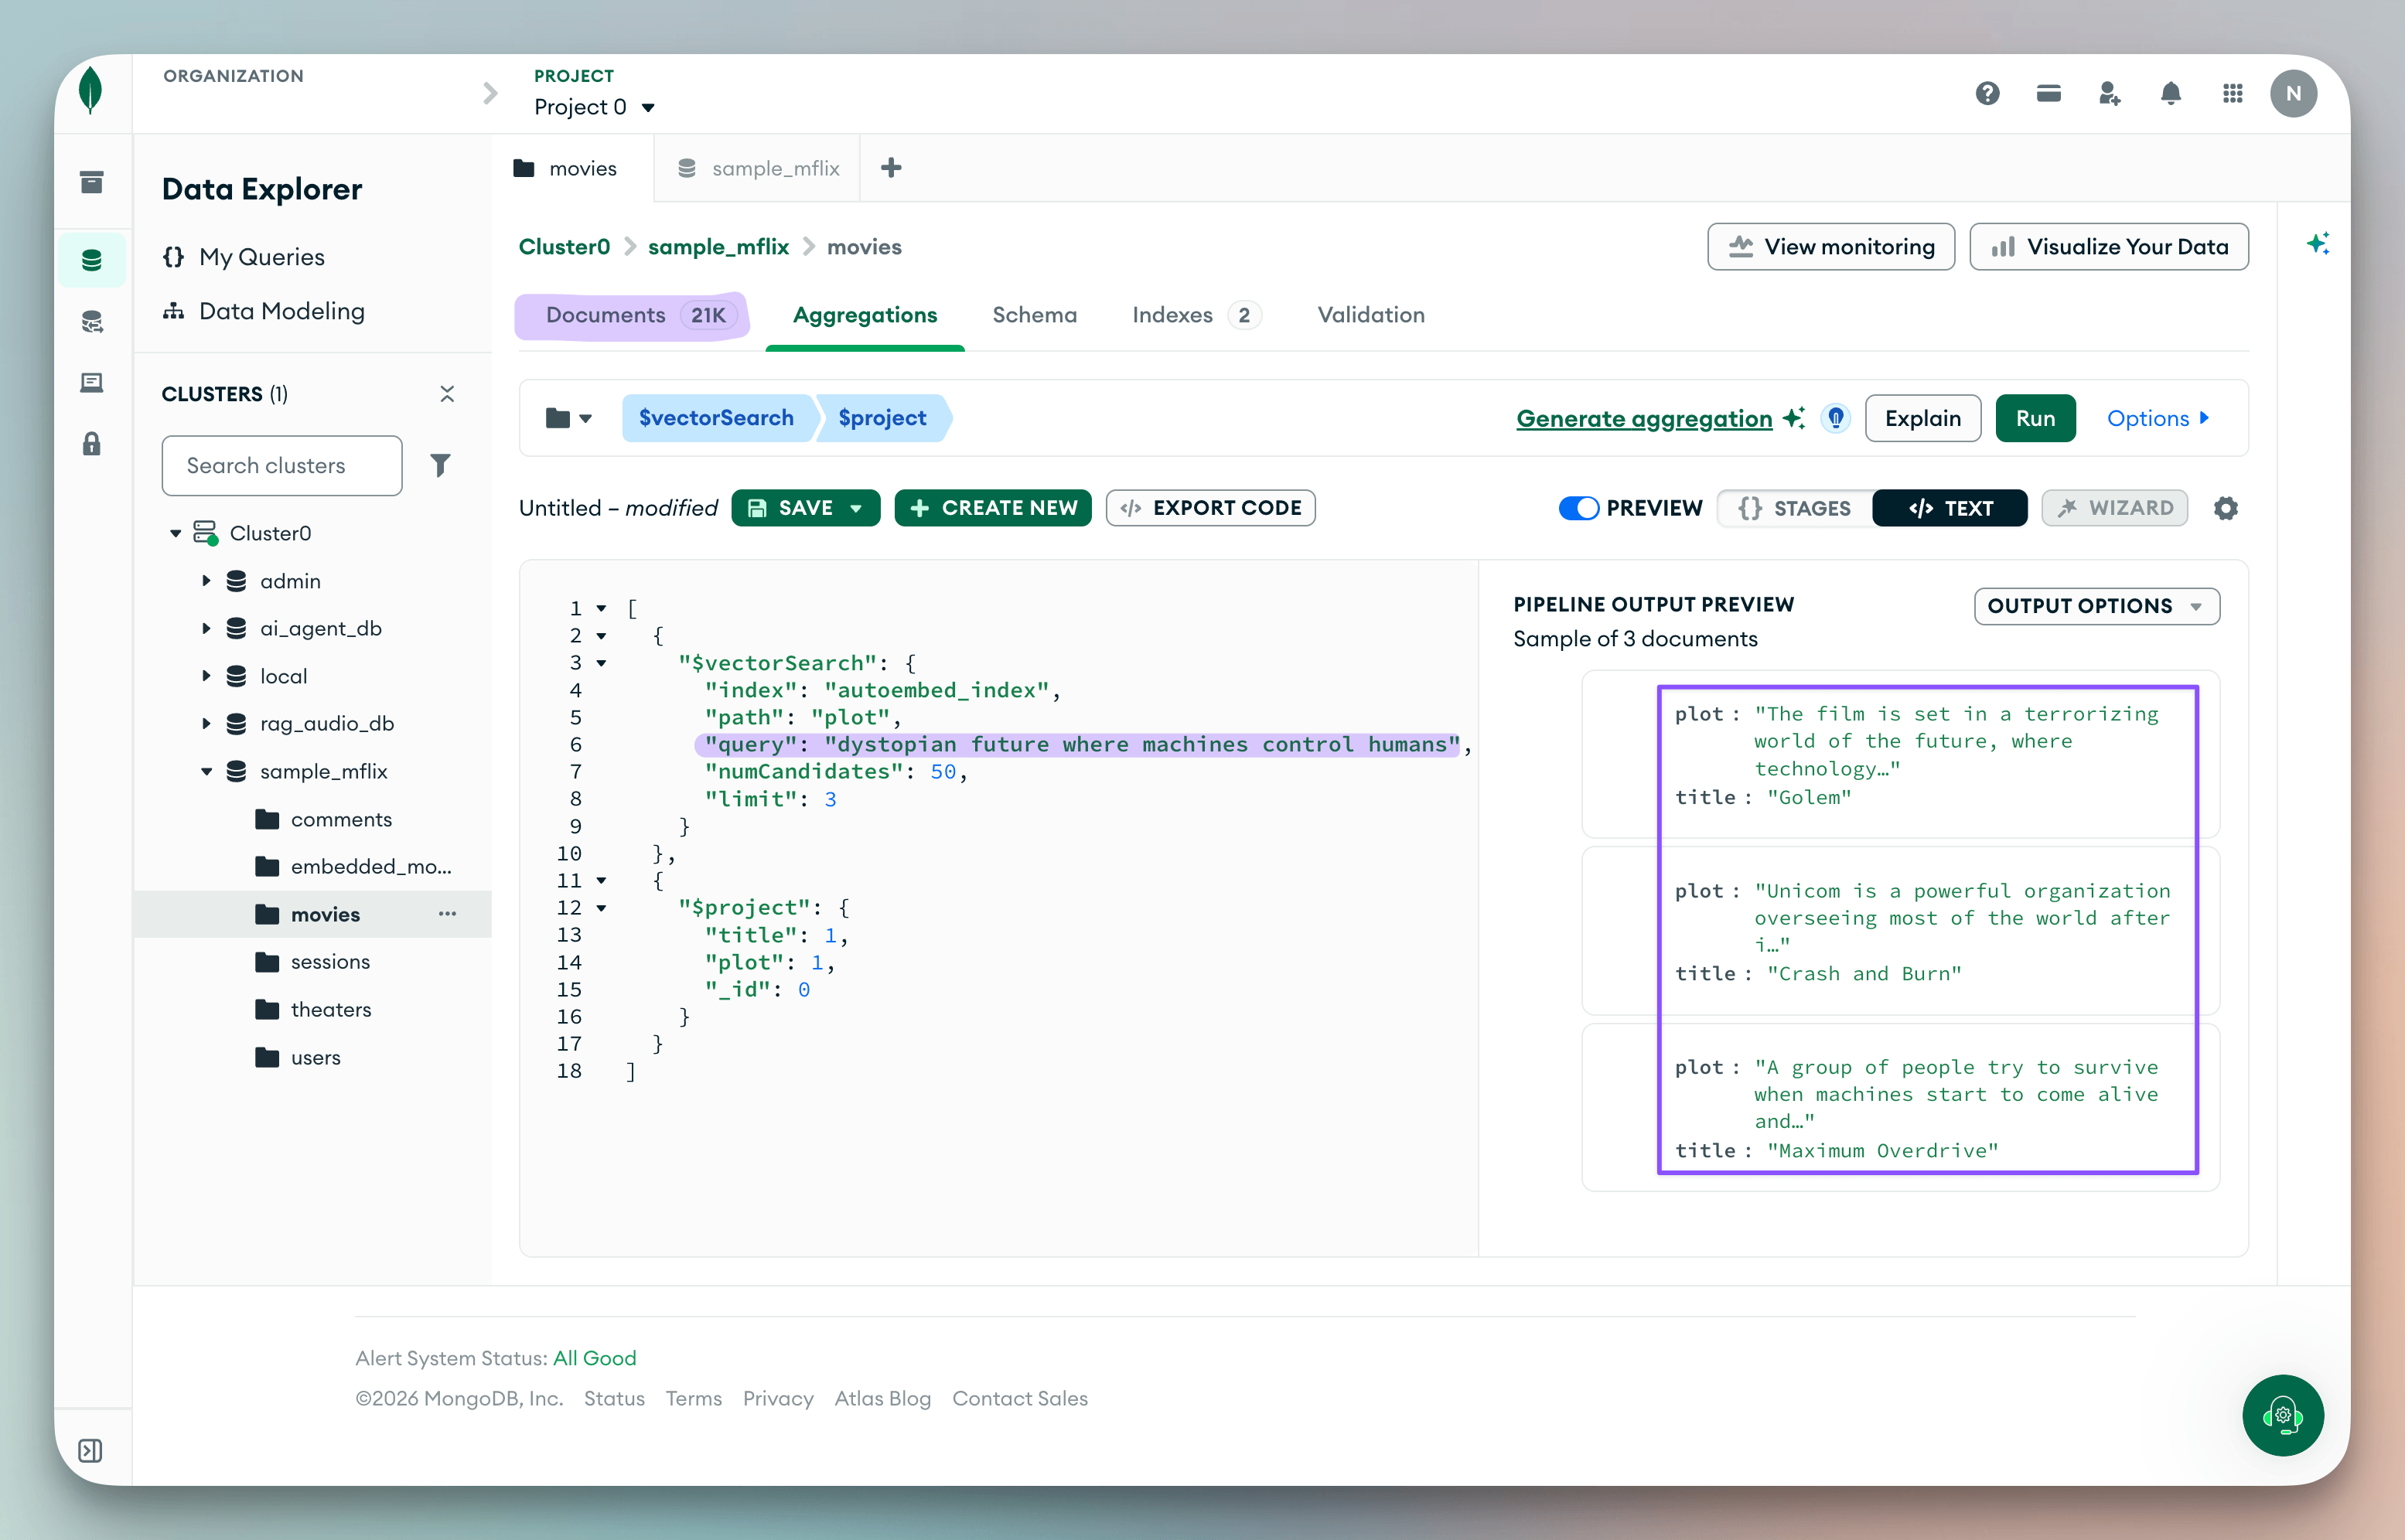
Task: Focus the Search clusters input
Action: [282, 465]
